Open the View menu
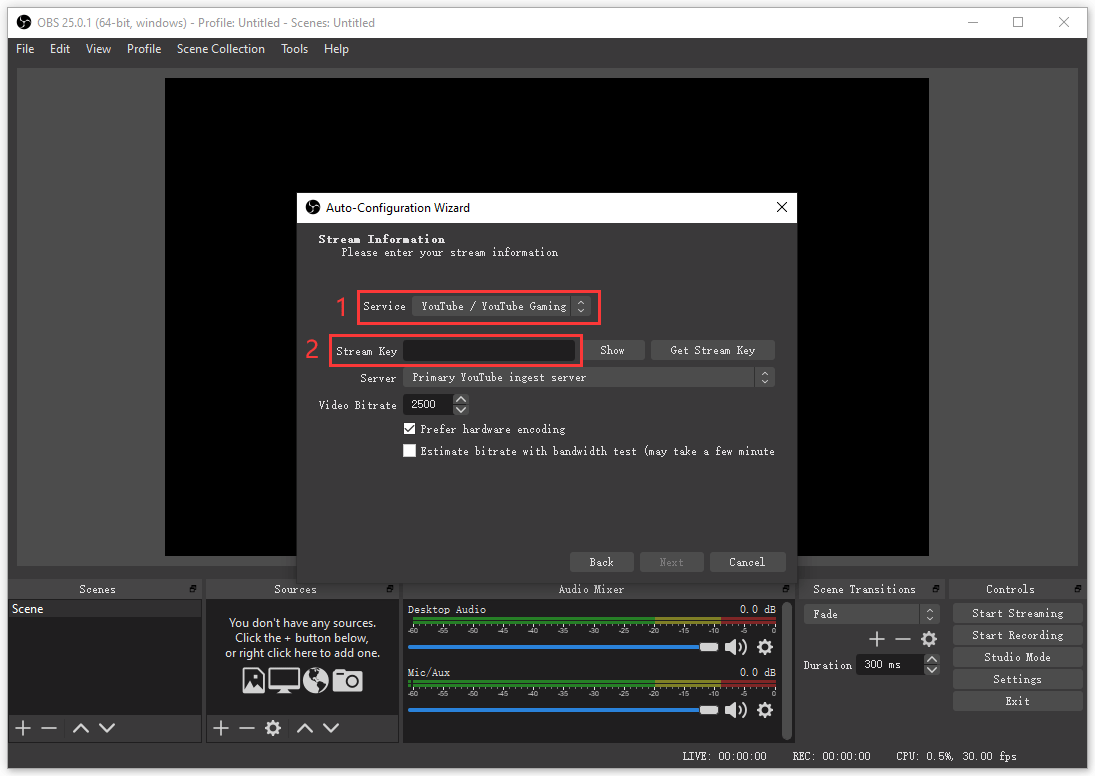This screenshot has width=1095, height=776. click(98, 49)
